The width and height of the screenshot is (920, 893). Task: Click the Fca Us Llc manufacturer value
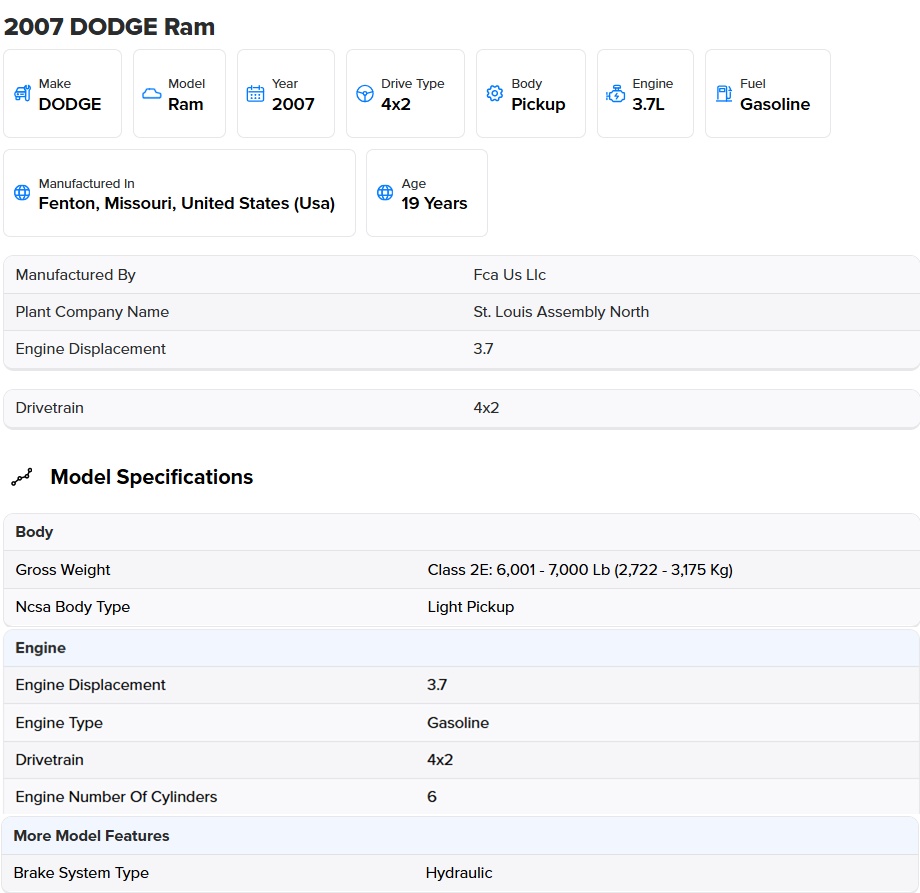(509, 275)
